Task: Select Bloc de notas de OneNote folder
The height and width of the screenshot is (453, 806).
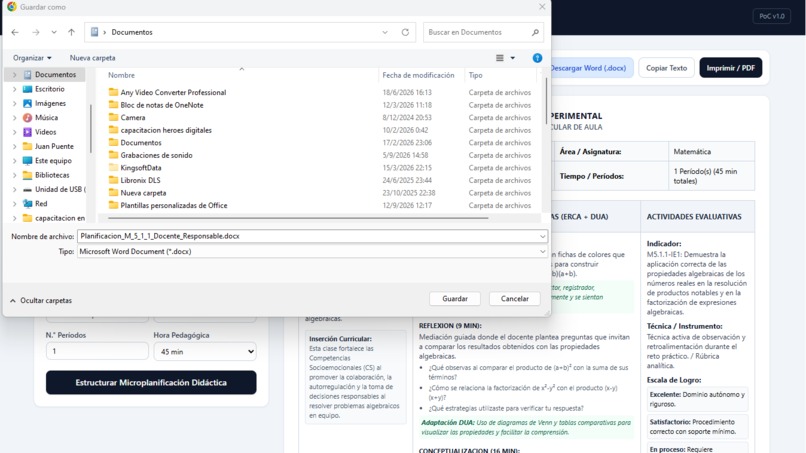Action: click(161, 105)
